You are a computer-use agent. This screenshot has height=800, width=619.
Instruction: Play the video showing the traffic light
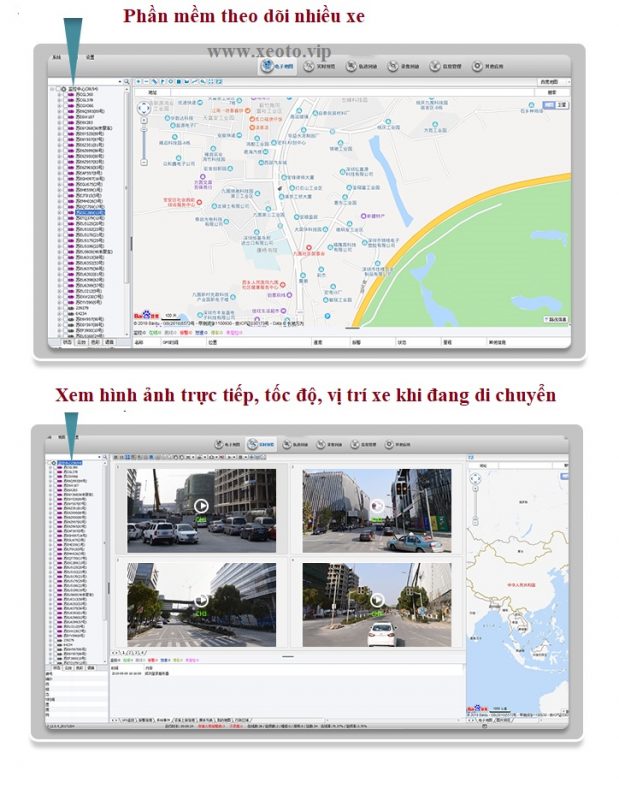[x=377, y=506]
